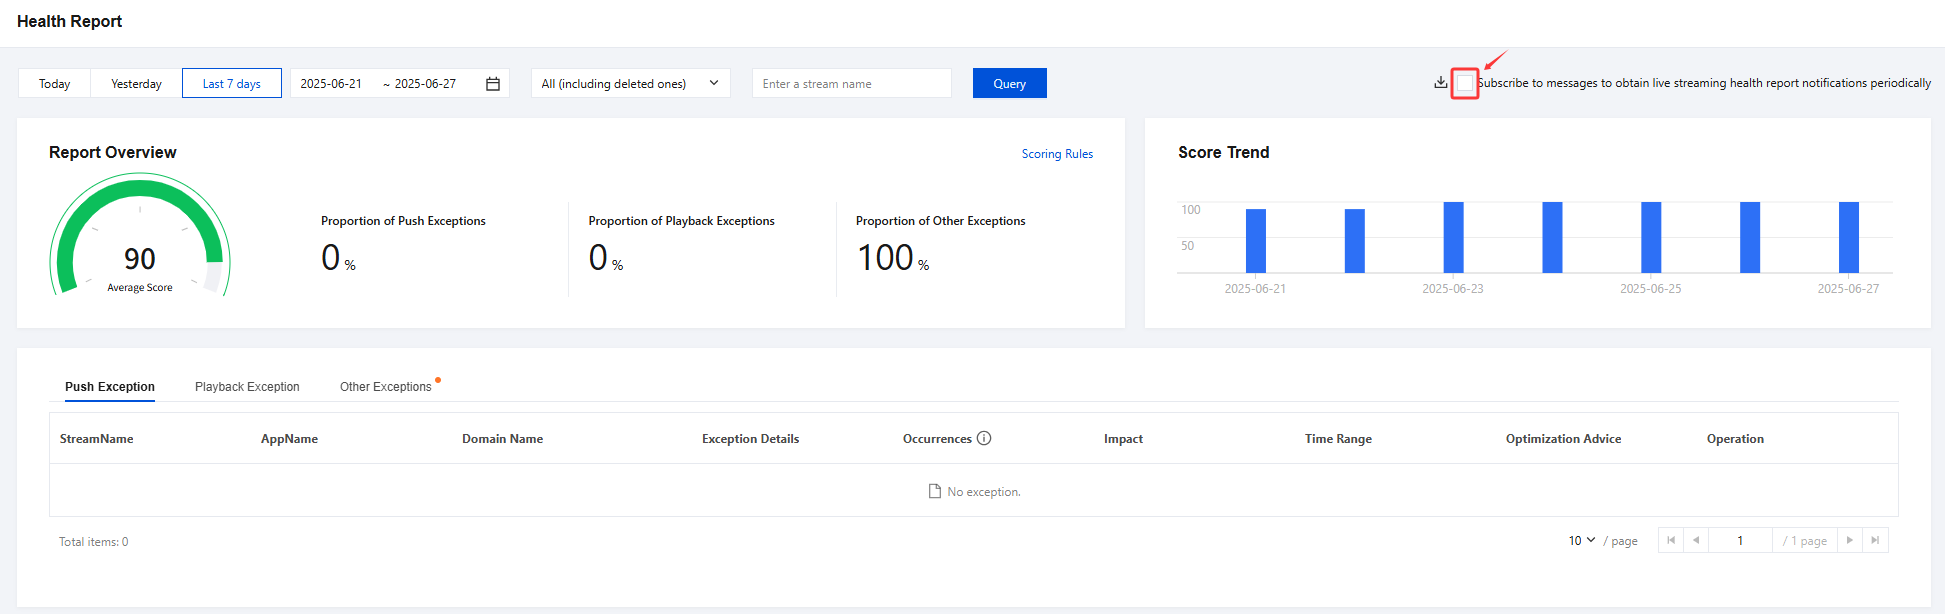Select the Today time range
The image size is (1945, 614).
tap(55, 84)
